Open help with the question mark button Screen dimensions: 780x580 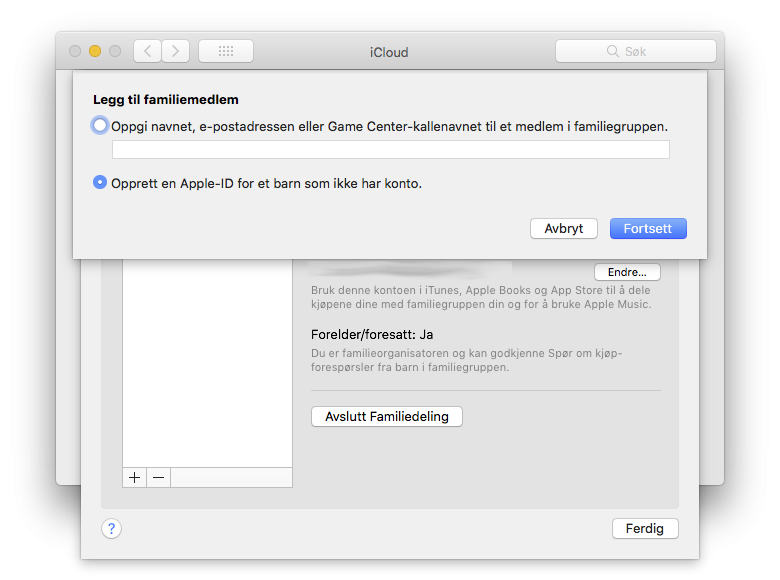[x=111, y=528]
